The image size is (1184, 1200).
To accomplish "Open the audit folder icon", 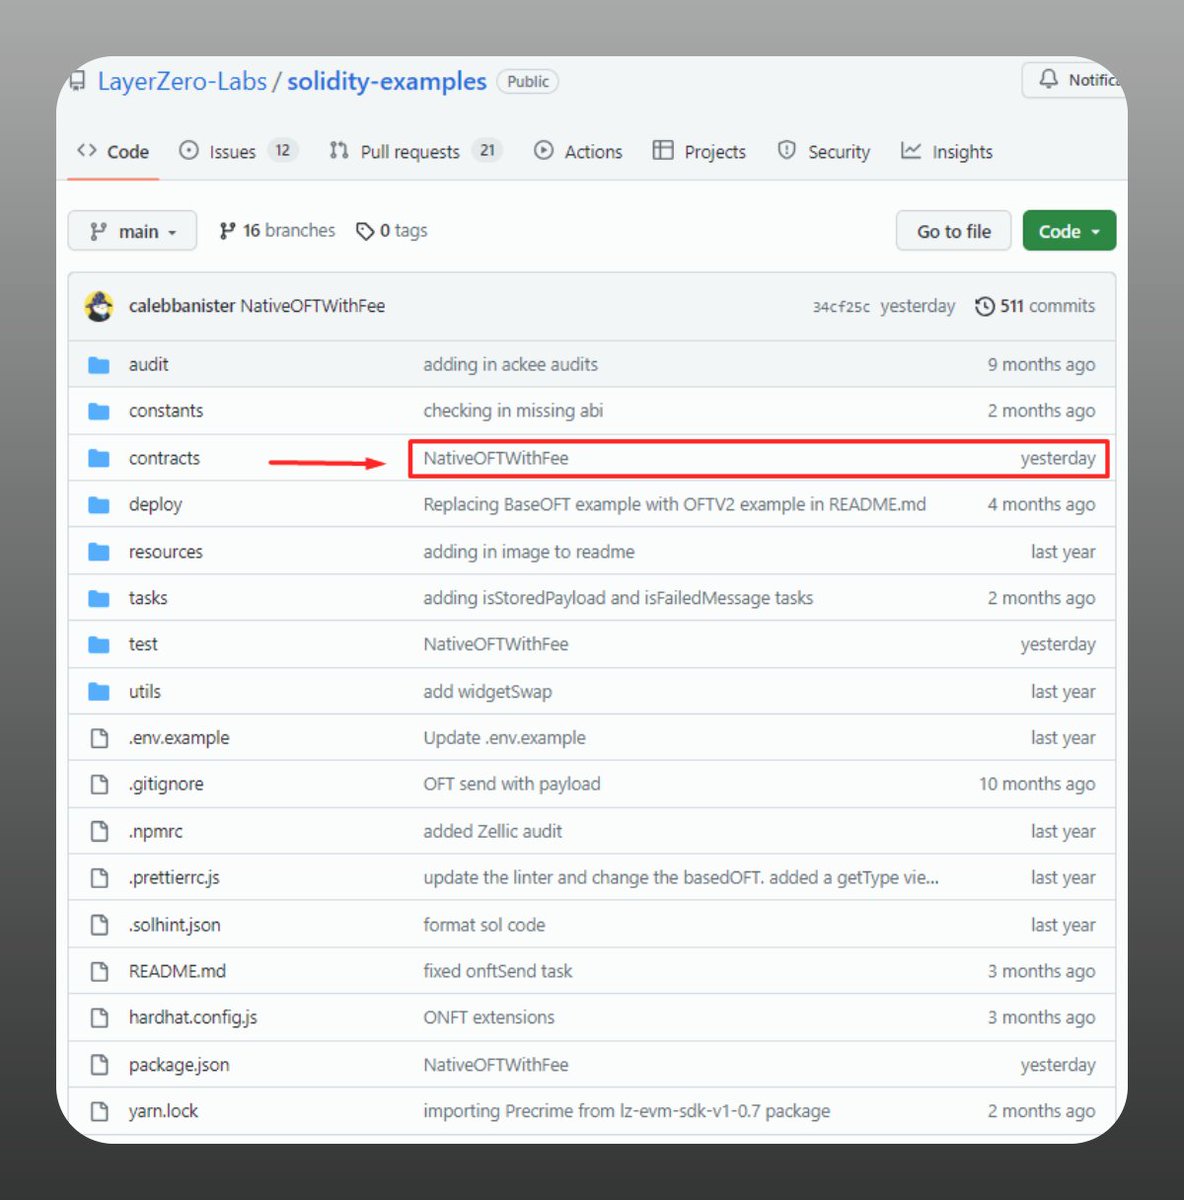I will coord(99,365).
